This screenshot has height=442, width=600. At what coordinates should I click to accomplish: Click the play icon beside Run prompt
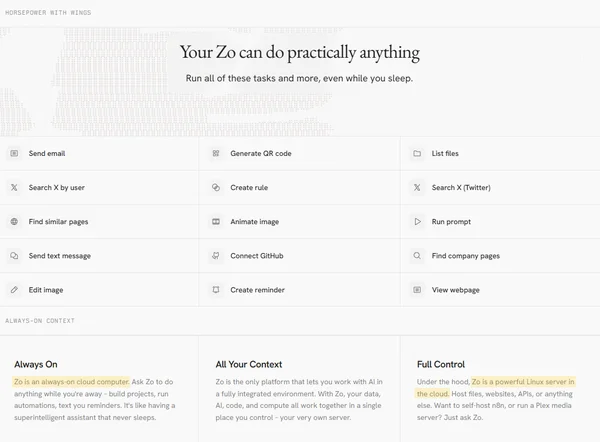coord(417,221)
